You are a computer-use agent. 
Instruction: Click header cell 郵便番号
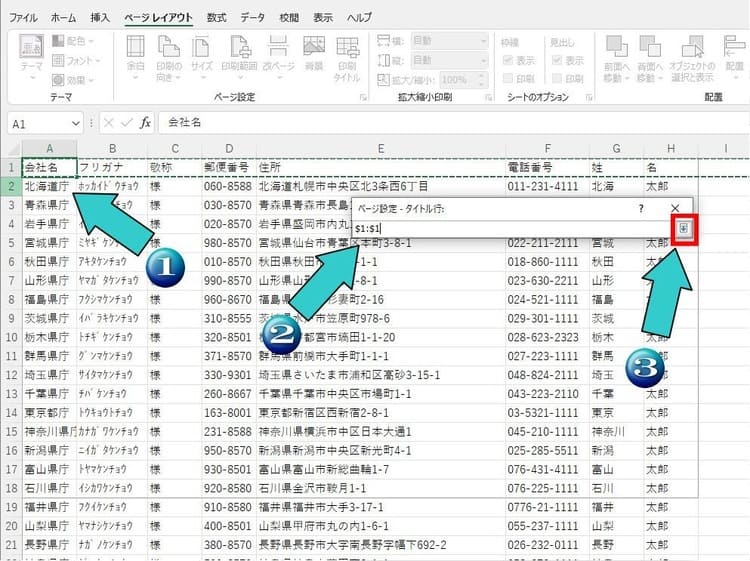pyautogui.click(x=229, y=167)
